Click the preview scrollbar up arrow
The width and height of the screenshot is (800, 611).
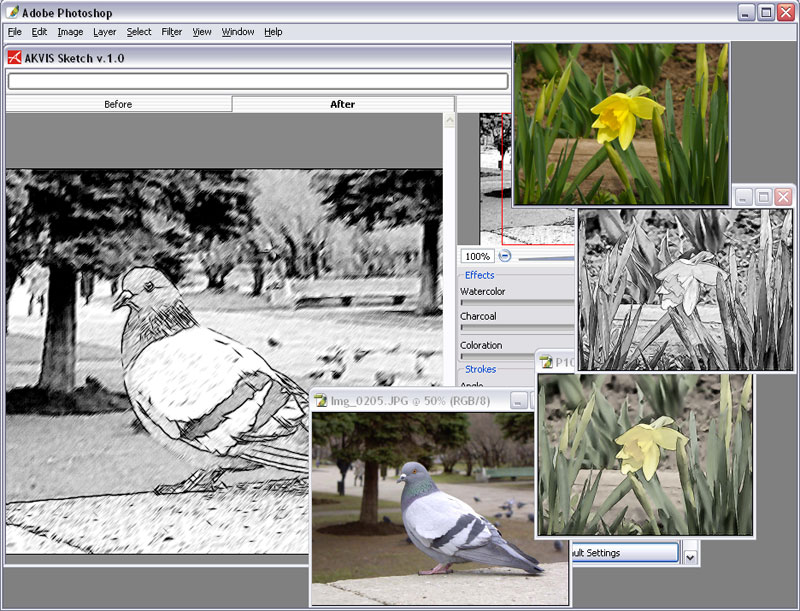tap(449, 120)
